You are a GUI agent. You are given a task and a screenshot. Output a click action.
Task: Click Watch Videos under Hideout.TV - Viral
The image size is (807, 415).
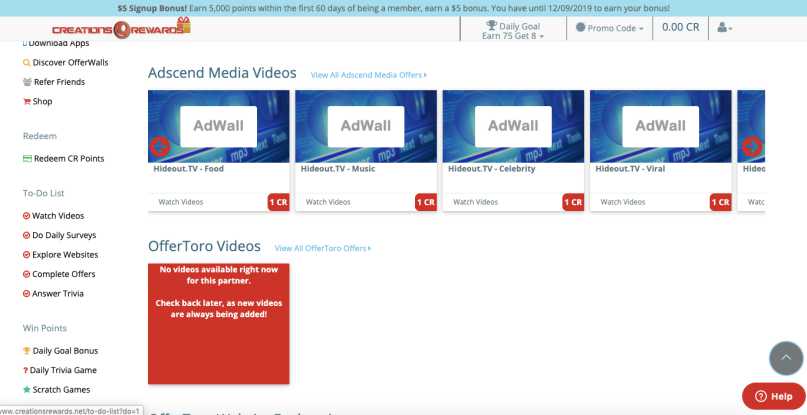[623, 202]
